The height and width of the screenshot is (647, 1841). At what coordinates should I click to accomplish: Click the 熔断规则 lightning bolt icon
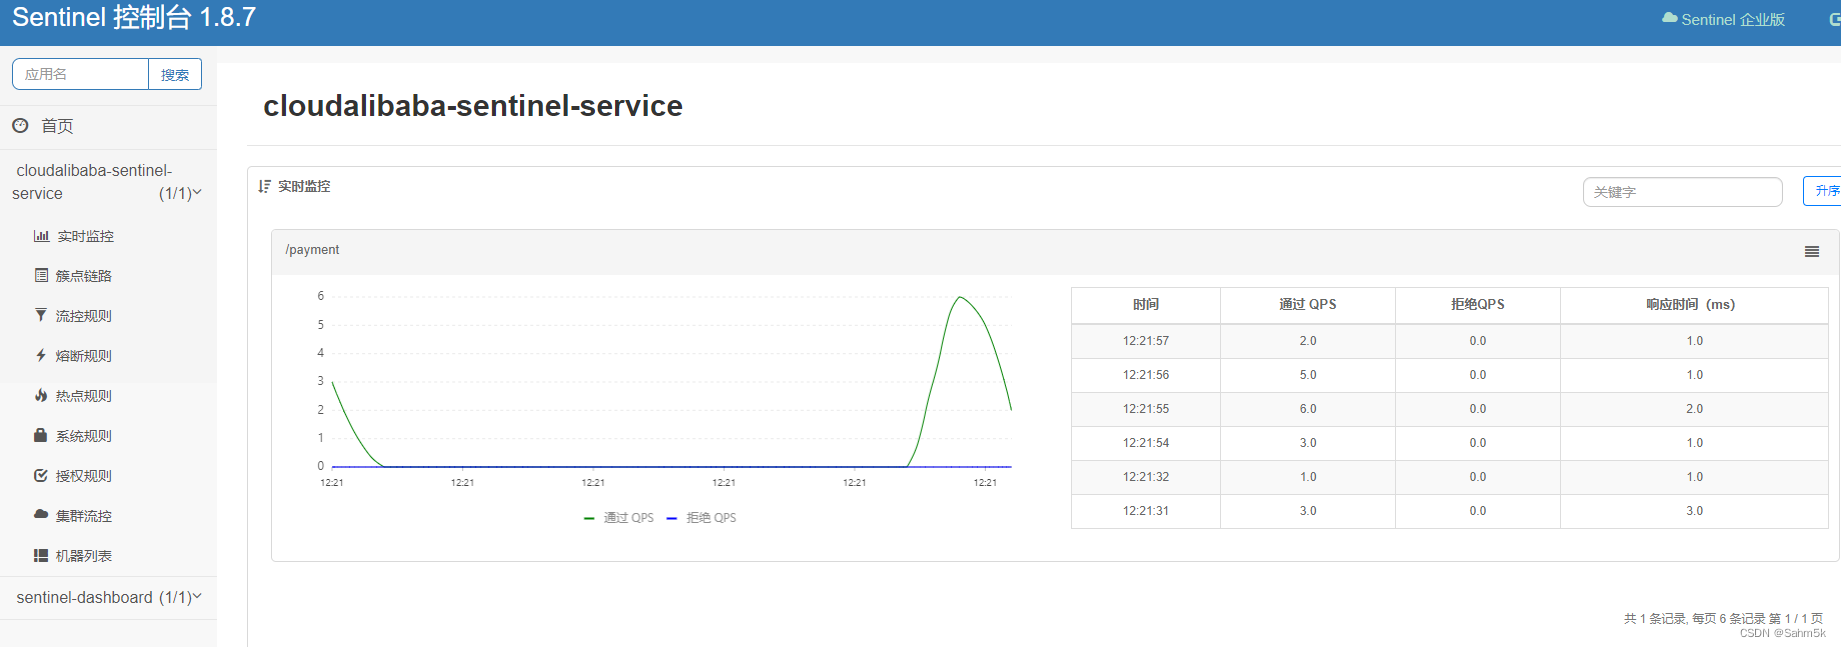[41, 355]
